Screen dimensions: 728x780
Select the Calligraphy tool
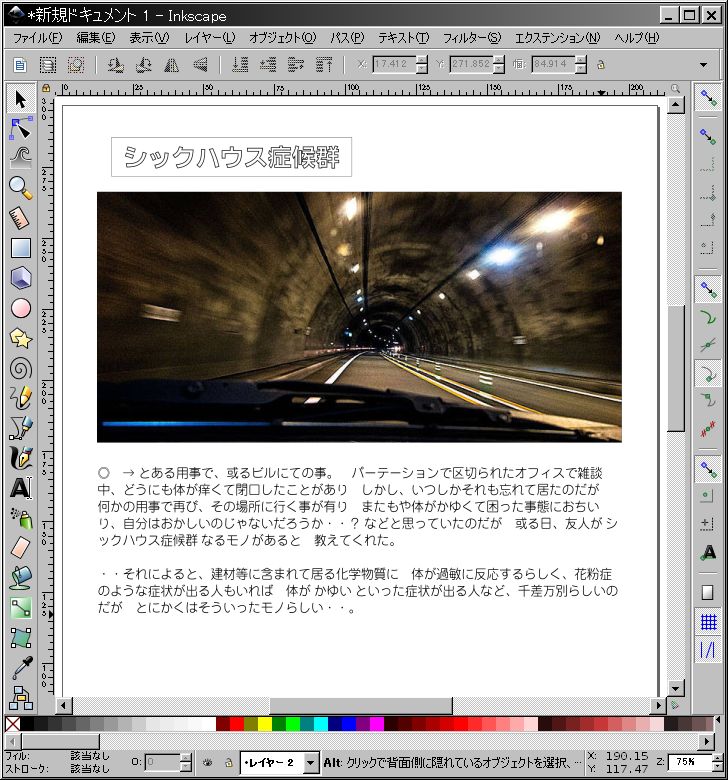[x=20, y=458]
